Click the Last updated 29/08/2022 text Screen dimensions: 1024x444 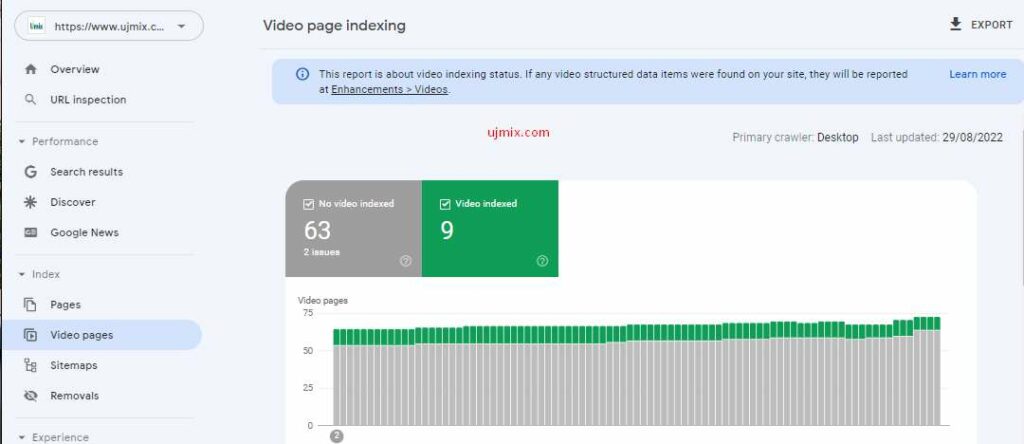point(937,137)
